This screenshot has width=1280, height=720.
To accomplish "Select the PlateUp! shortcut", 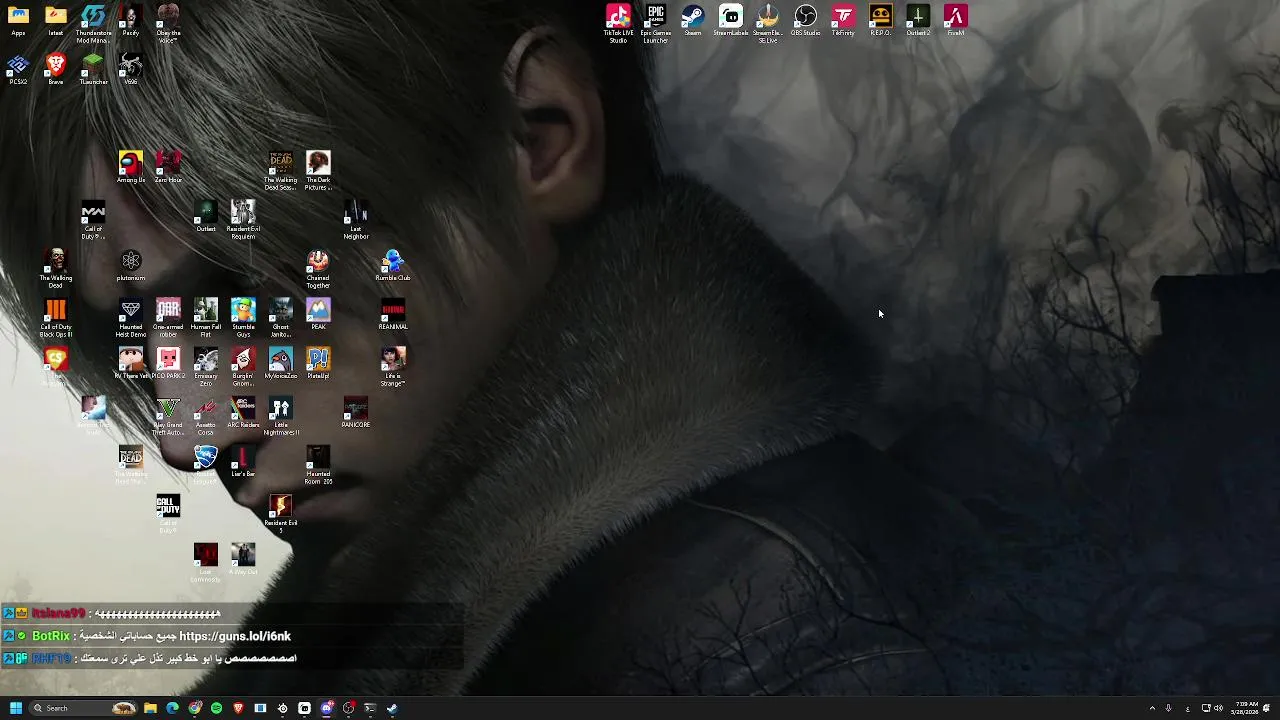I will [x=318, y=363].
